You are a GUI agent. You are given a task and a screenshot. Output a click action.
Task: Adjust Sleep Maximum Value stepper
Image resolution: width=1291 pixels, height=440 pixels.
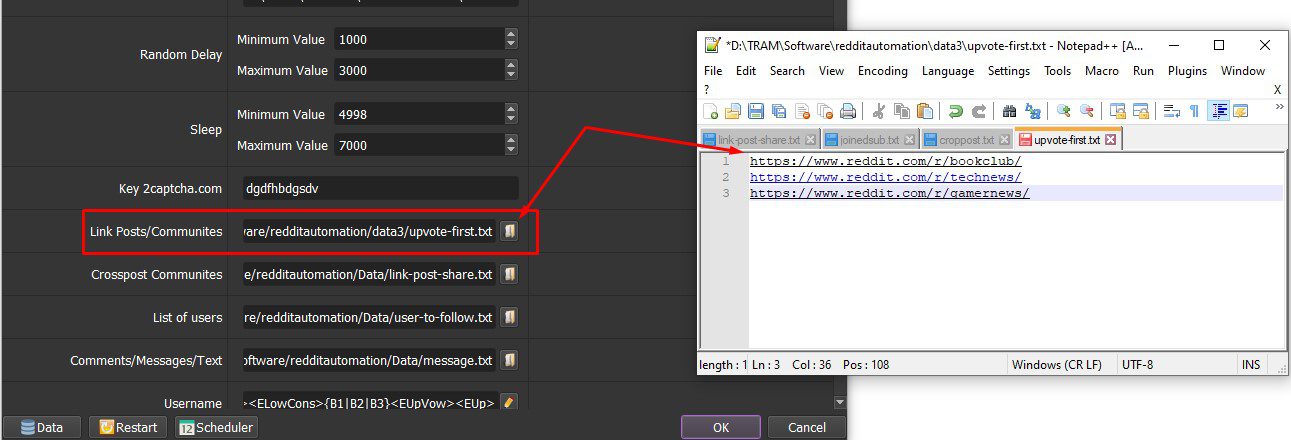[x=511, y=146]
